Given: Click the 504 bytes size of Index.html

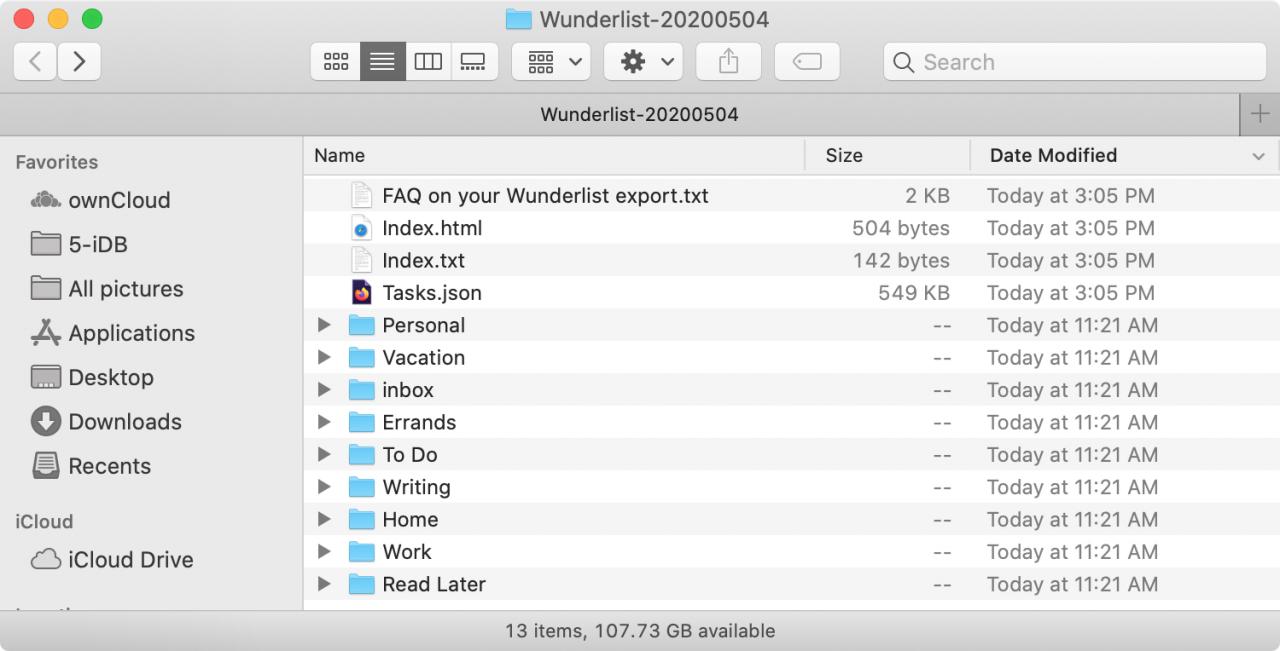Looking at the screenshot, I should click(901, 228).
